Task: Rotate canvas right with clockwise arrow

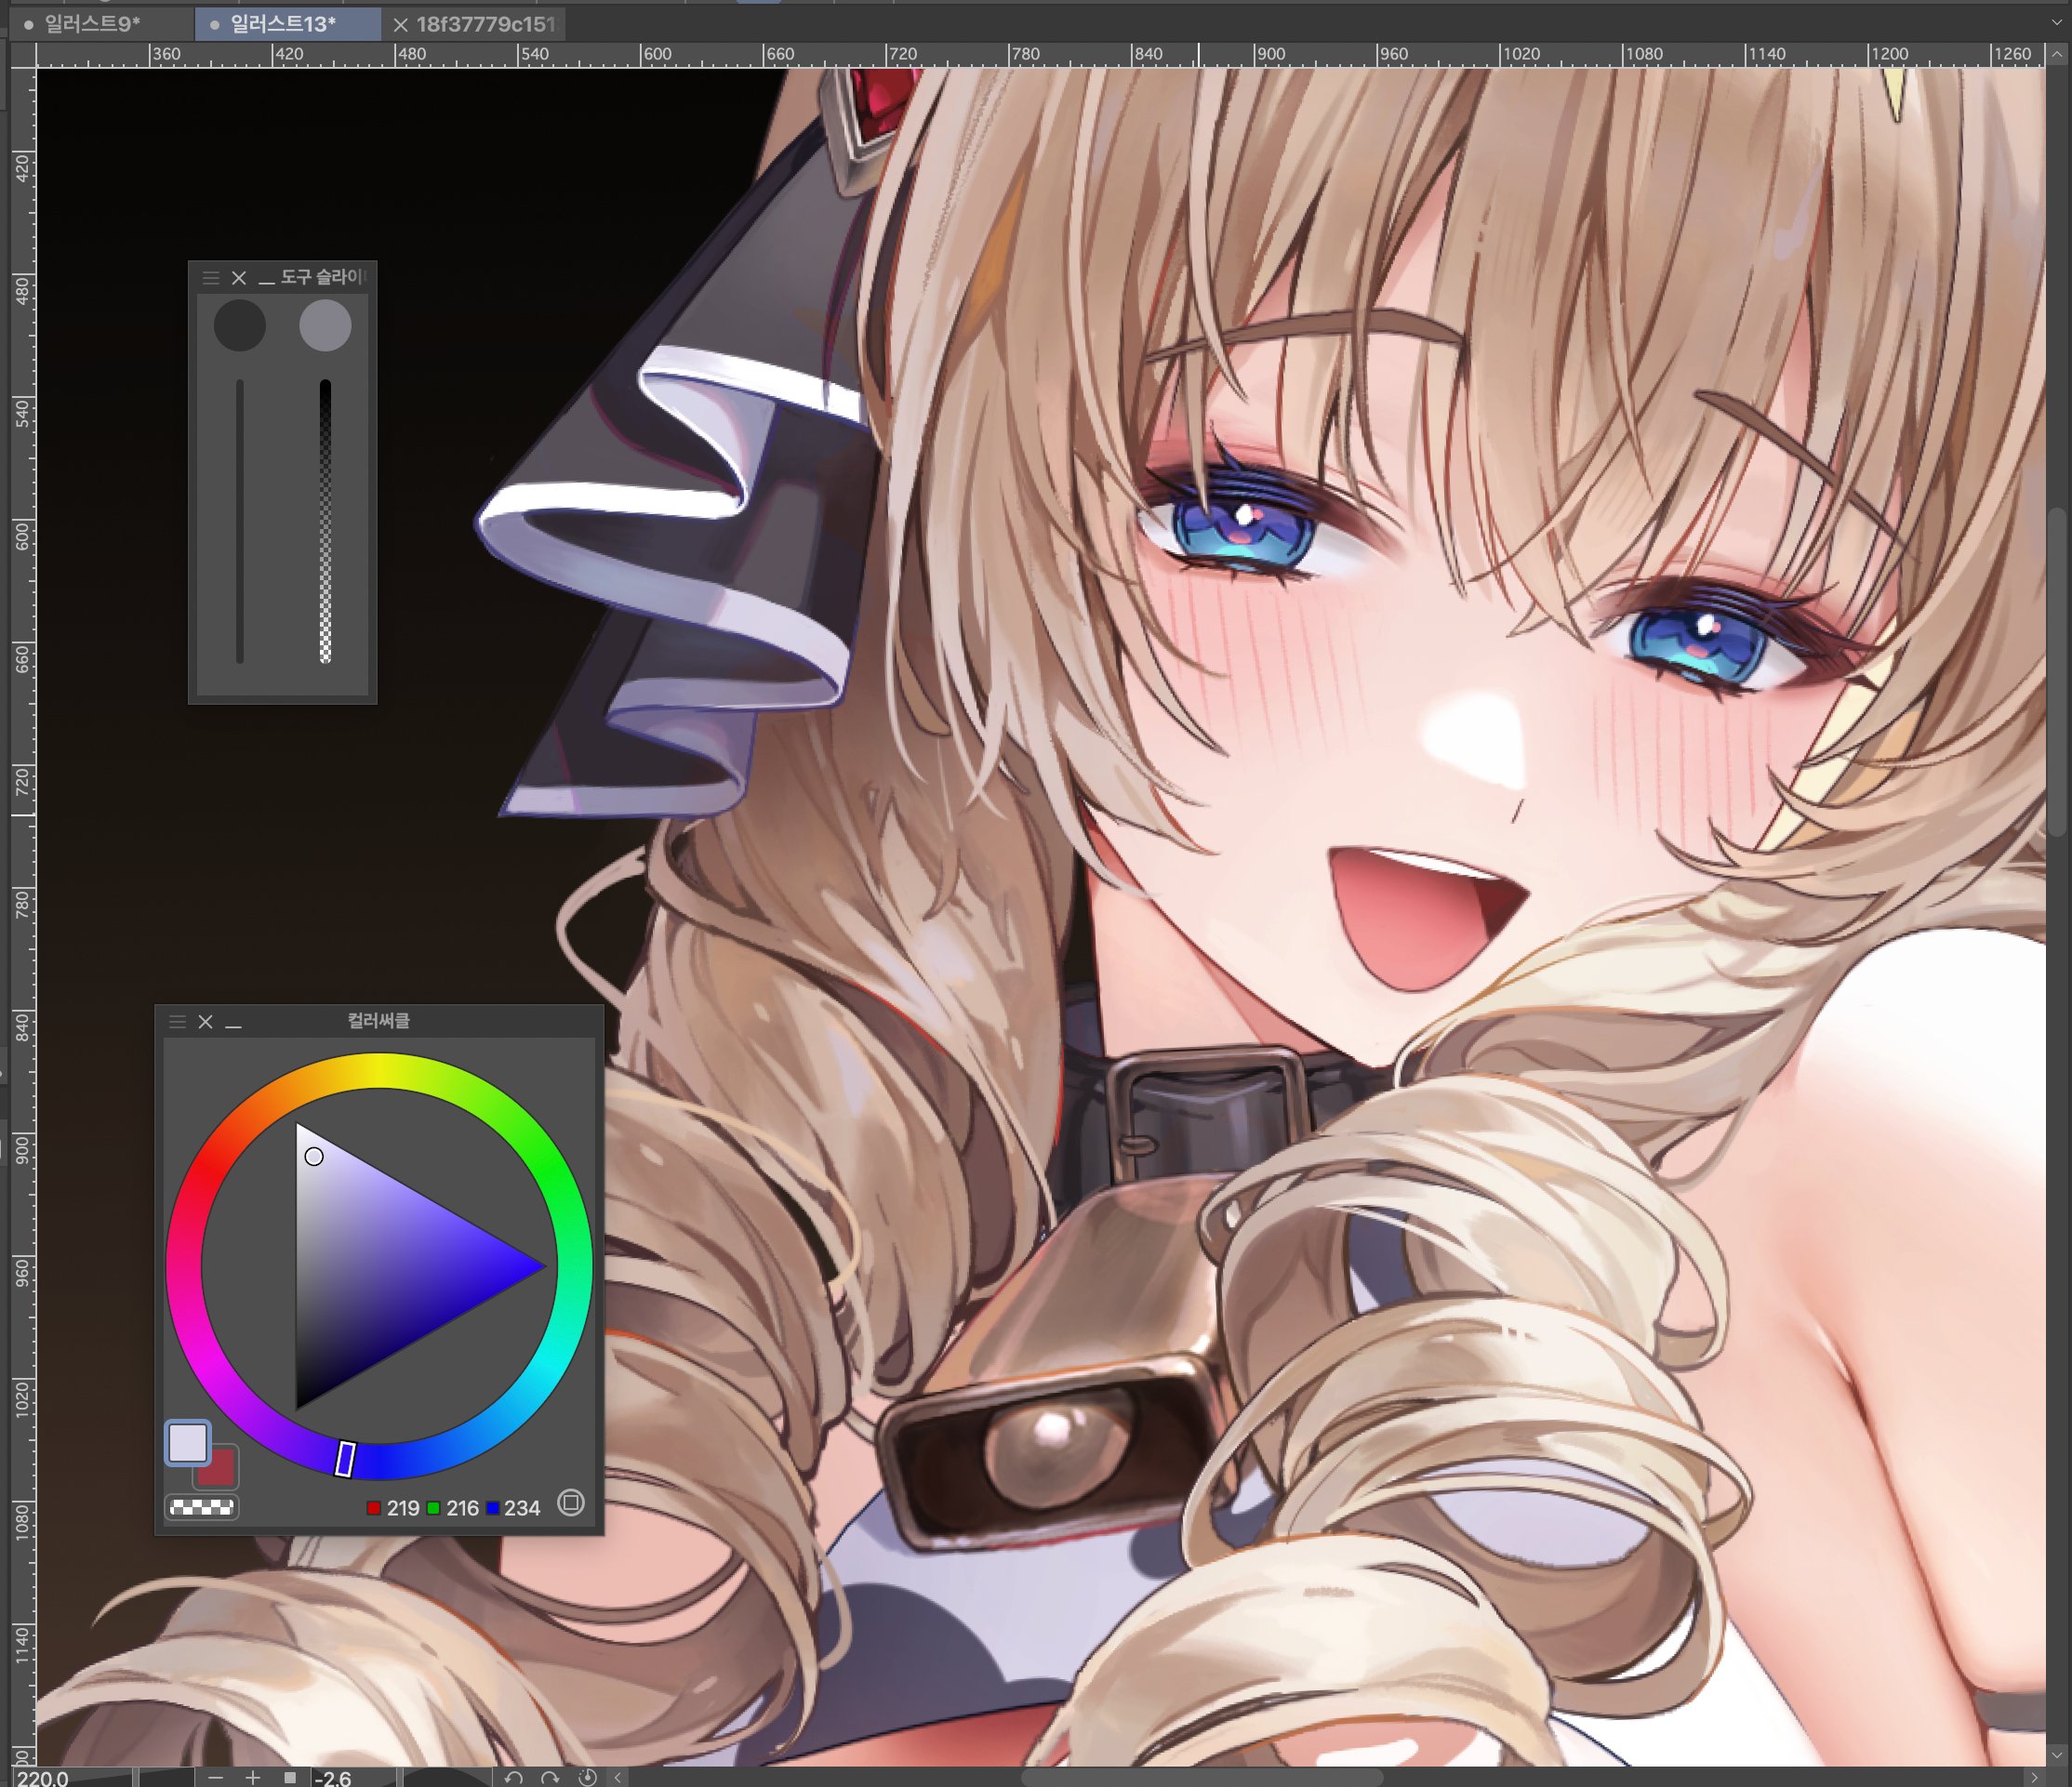Action: [x=550, y=1777]
